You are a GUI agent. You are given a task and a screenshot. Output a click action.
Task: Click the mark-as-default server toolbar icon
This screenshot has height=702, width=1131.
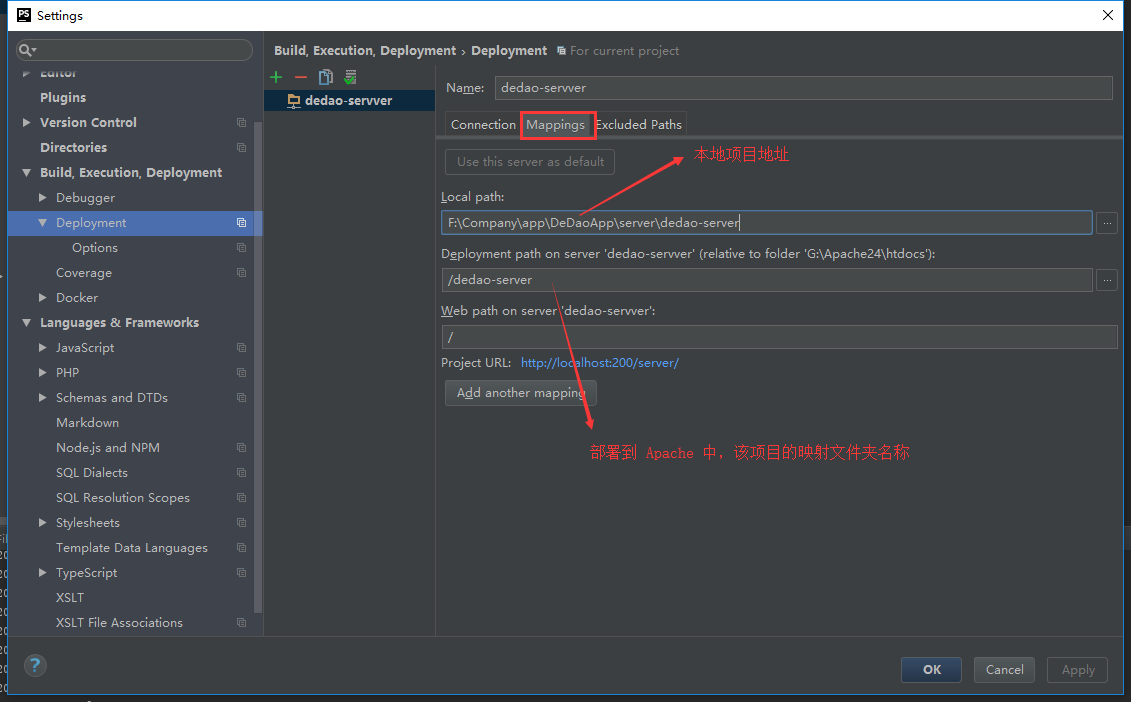[x=351, y=77]
